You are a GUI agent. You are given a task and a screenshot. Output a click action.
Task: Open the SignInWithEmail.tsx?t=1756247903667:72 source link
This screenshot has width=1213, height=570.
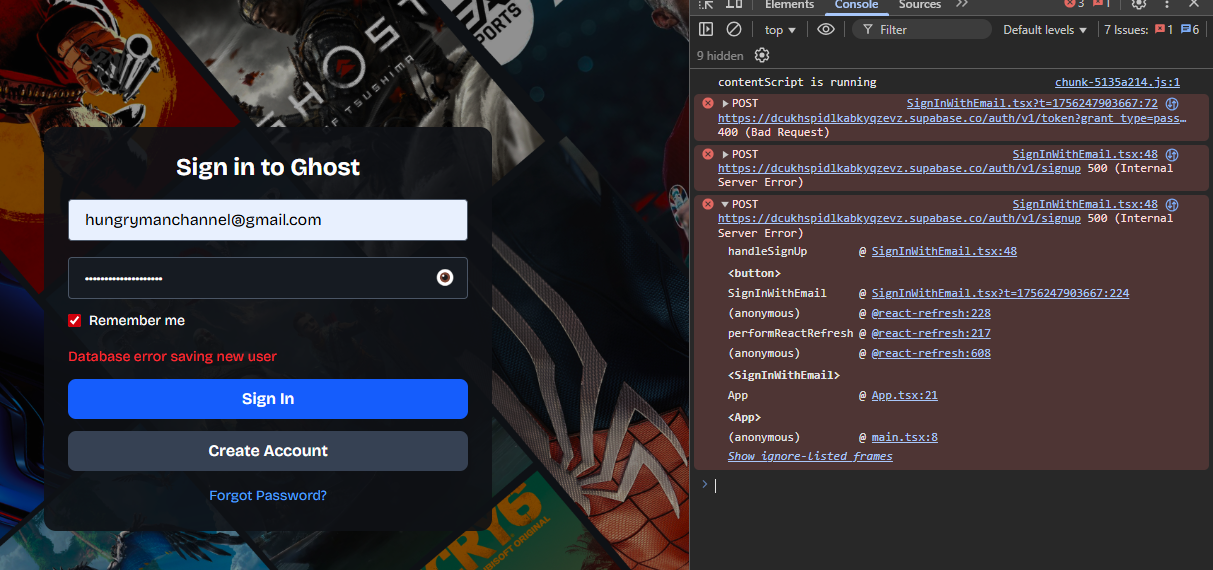pos(1032,103)
